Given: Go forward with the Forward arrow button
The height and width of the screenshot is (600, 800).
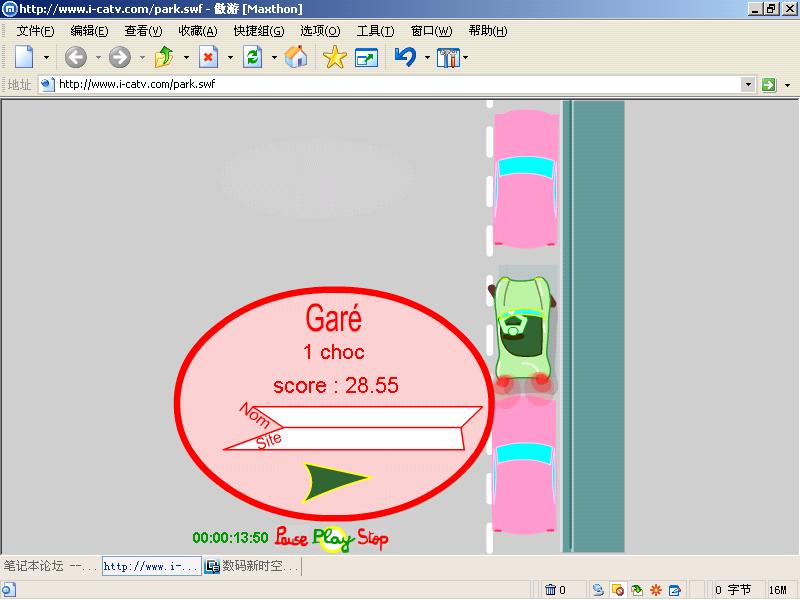Looking at the screenshot, I should coord(120,57).
